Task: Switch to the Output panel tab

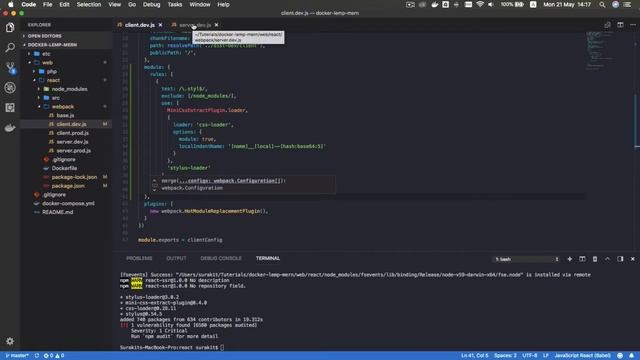Action: (x=176, y=258)
